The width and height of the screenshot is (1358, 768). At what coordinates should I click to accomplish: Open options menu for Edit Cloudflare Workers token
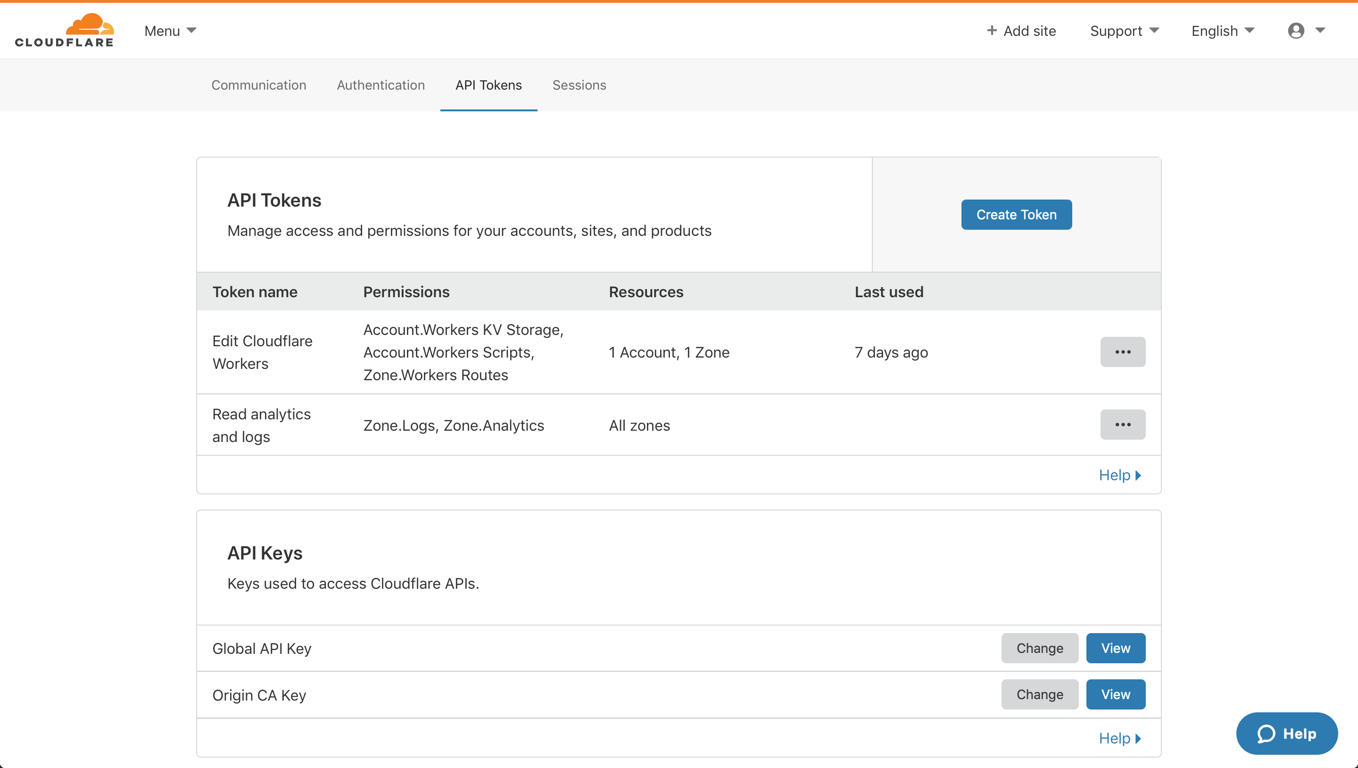pos(1122,352)
